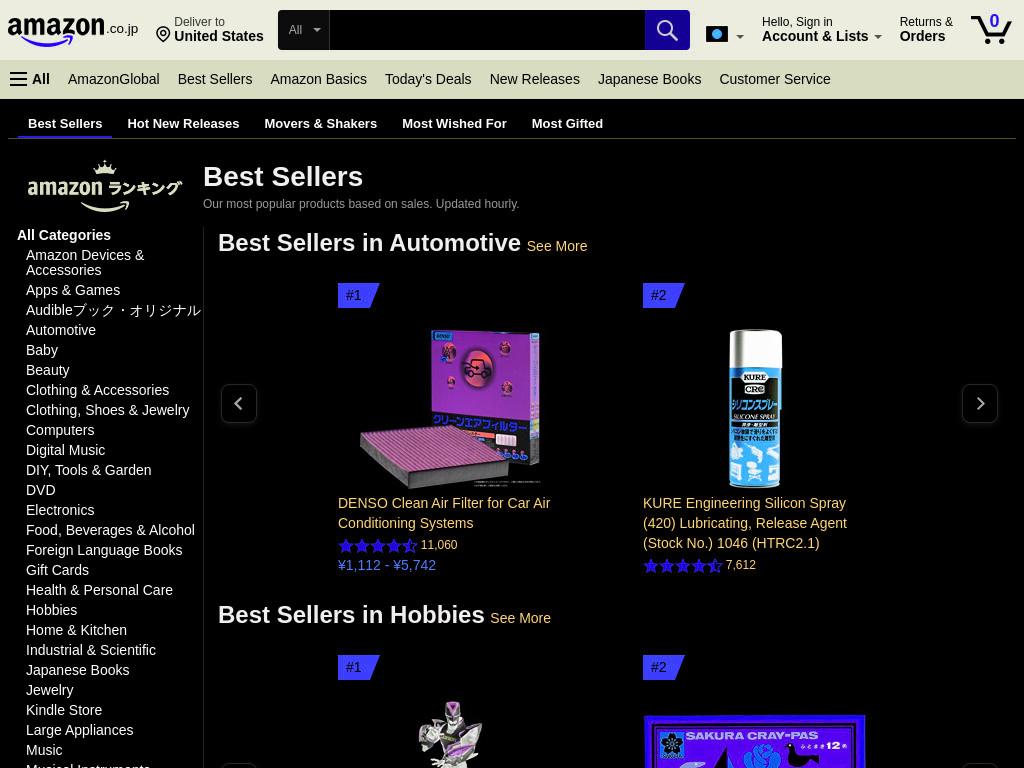Screen dimensions: 1024x768
Task: Click the magnifying glass search button
Action: tap(667, 30)
